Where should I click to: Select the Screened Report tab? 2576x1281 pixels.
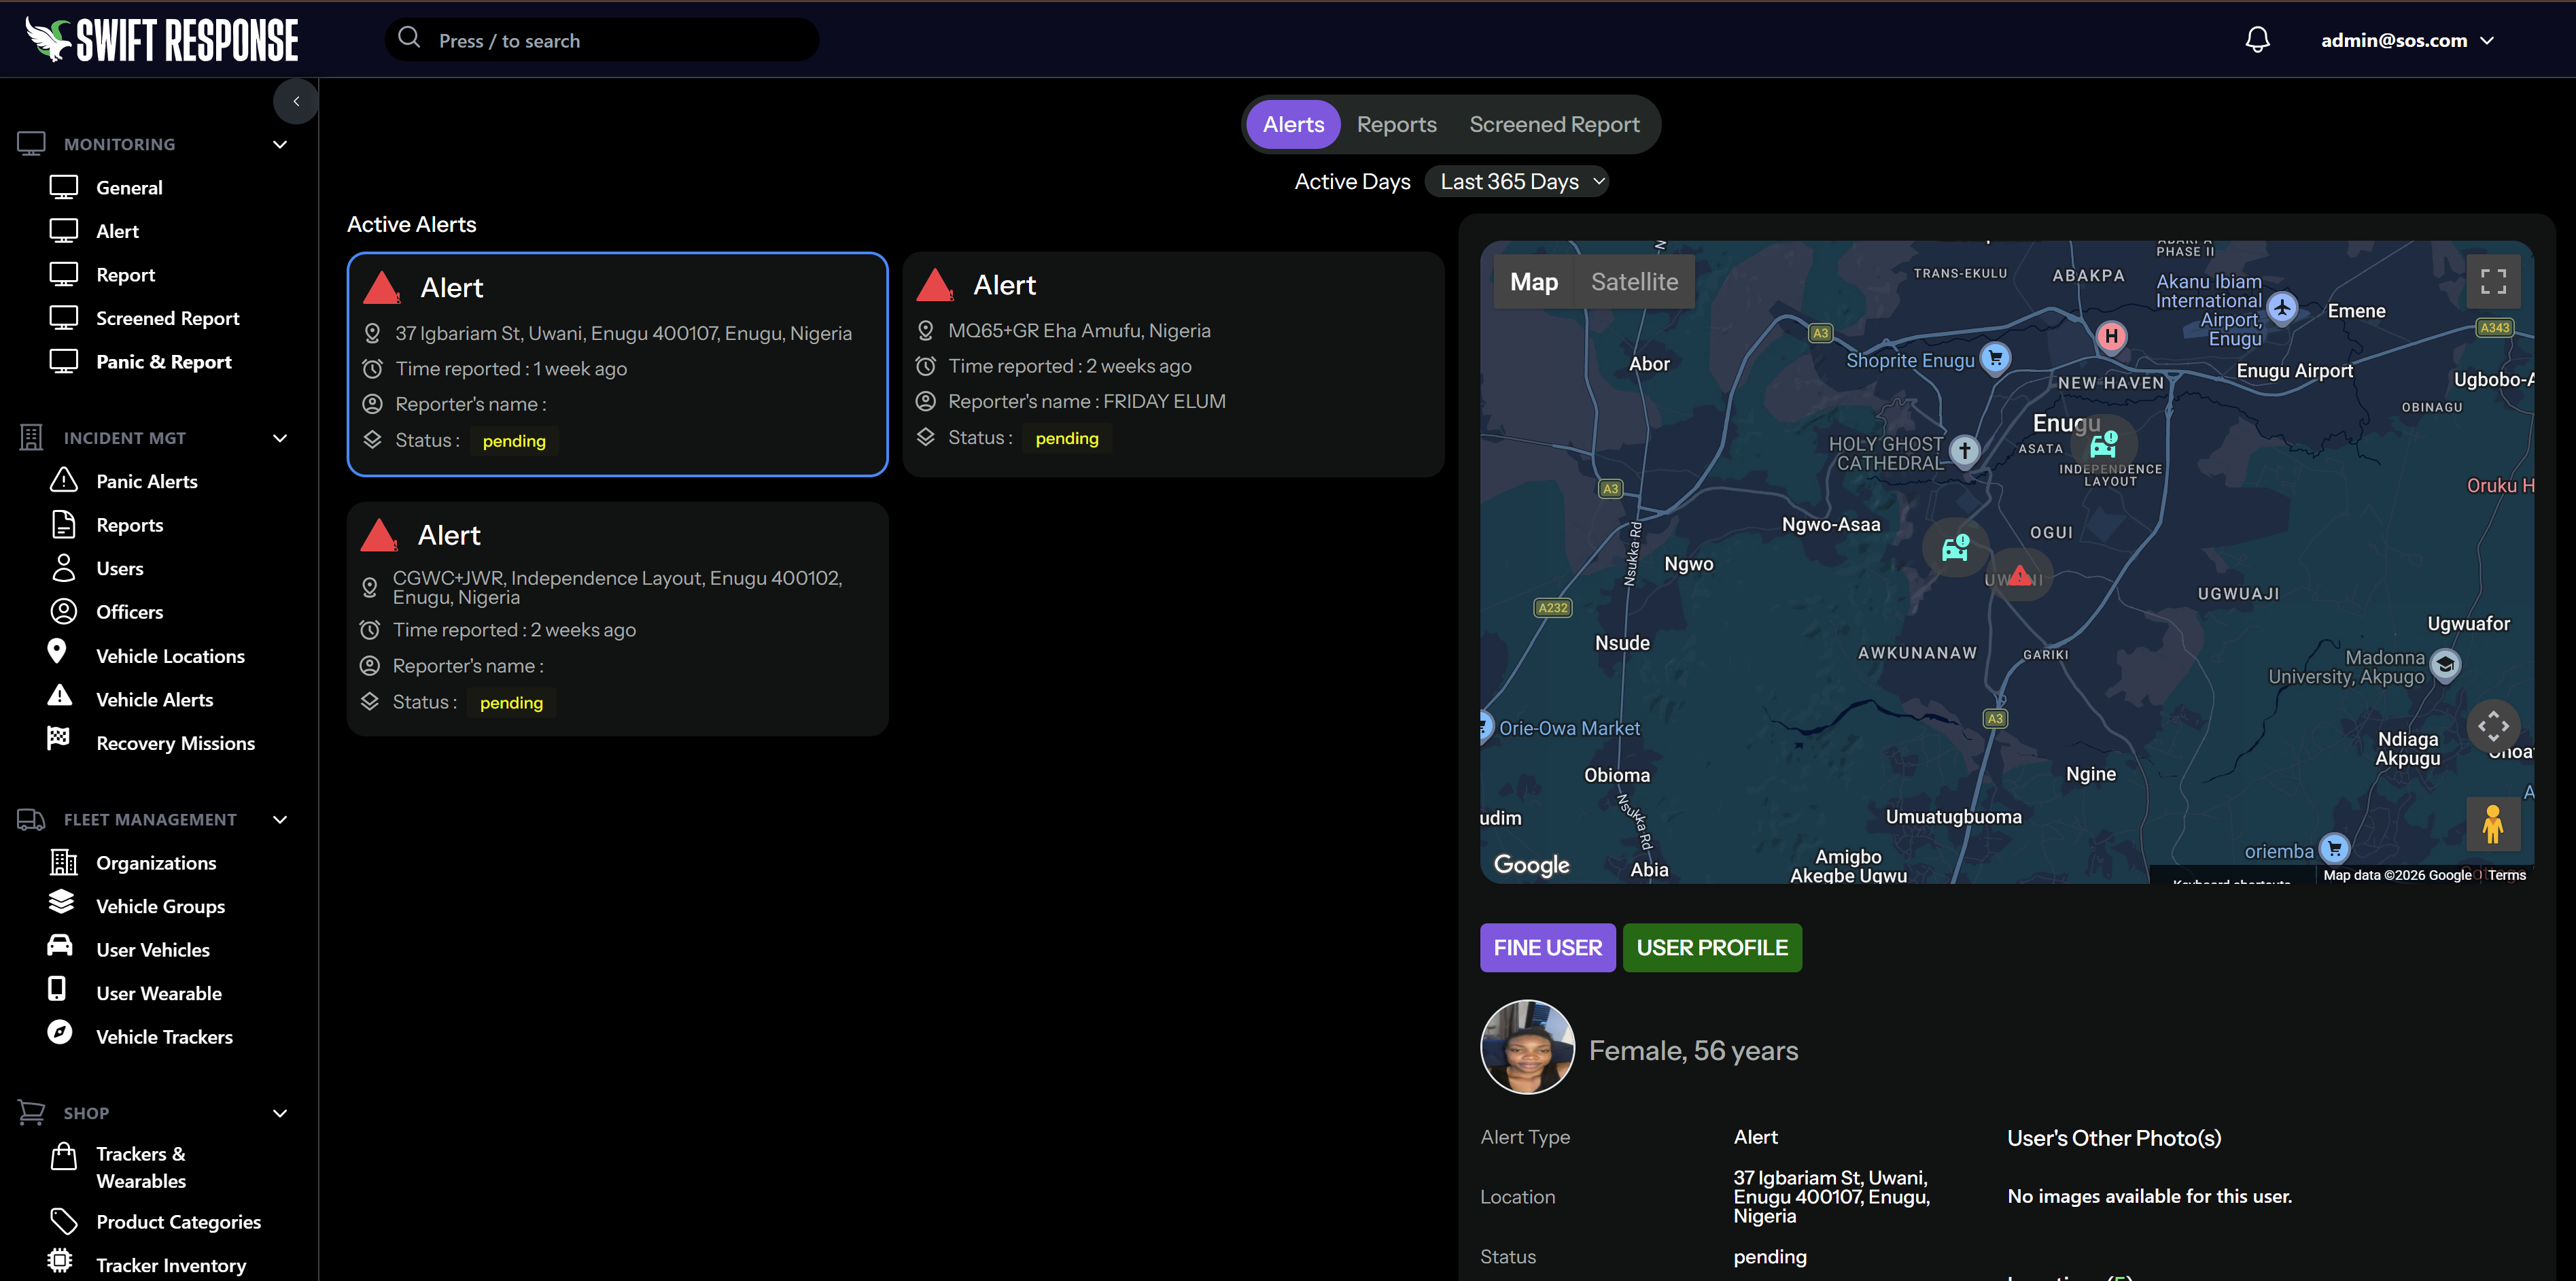pos(1554,124)
